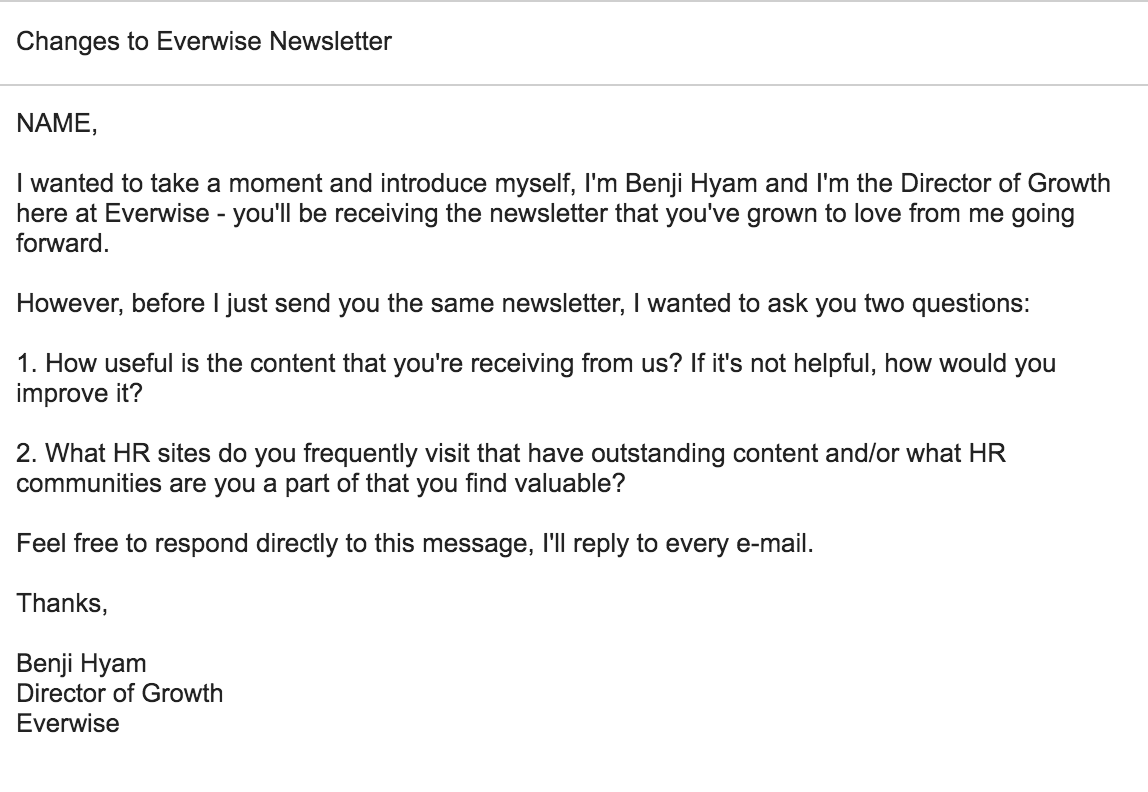
Task: Click the word 'forward.' ending the first paragraph
Action: coord(63,243)
